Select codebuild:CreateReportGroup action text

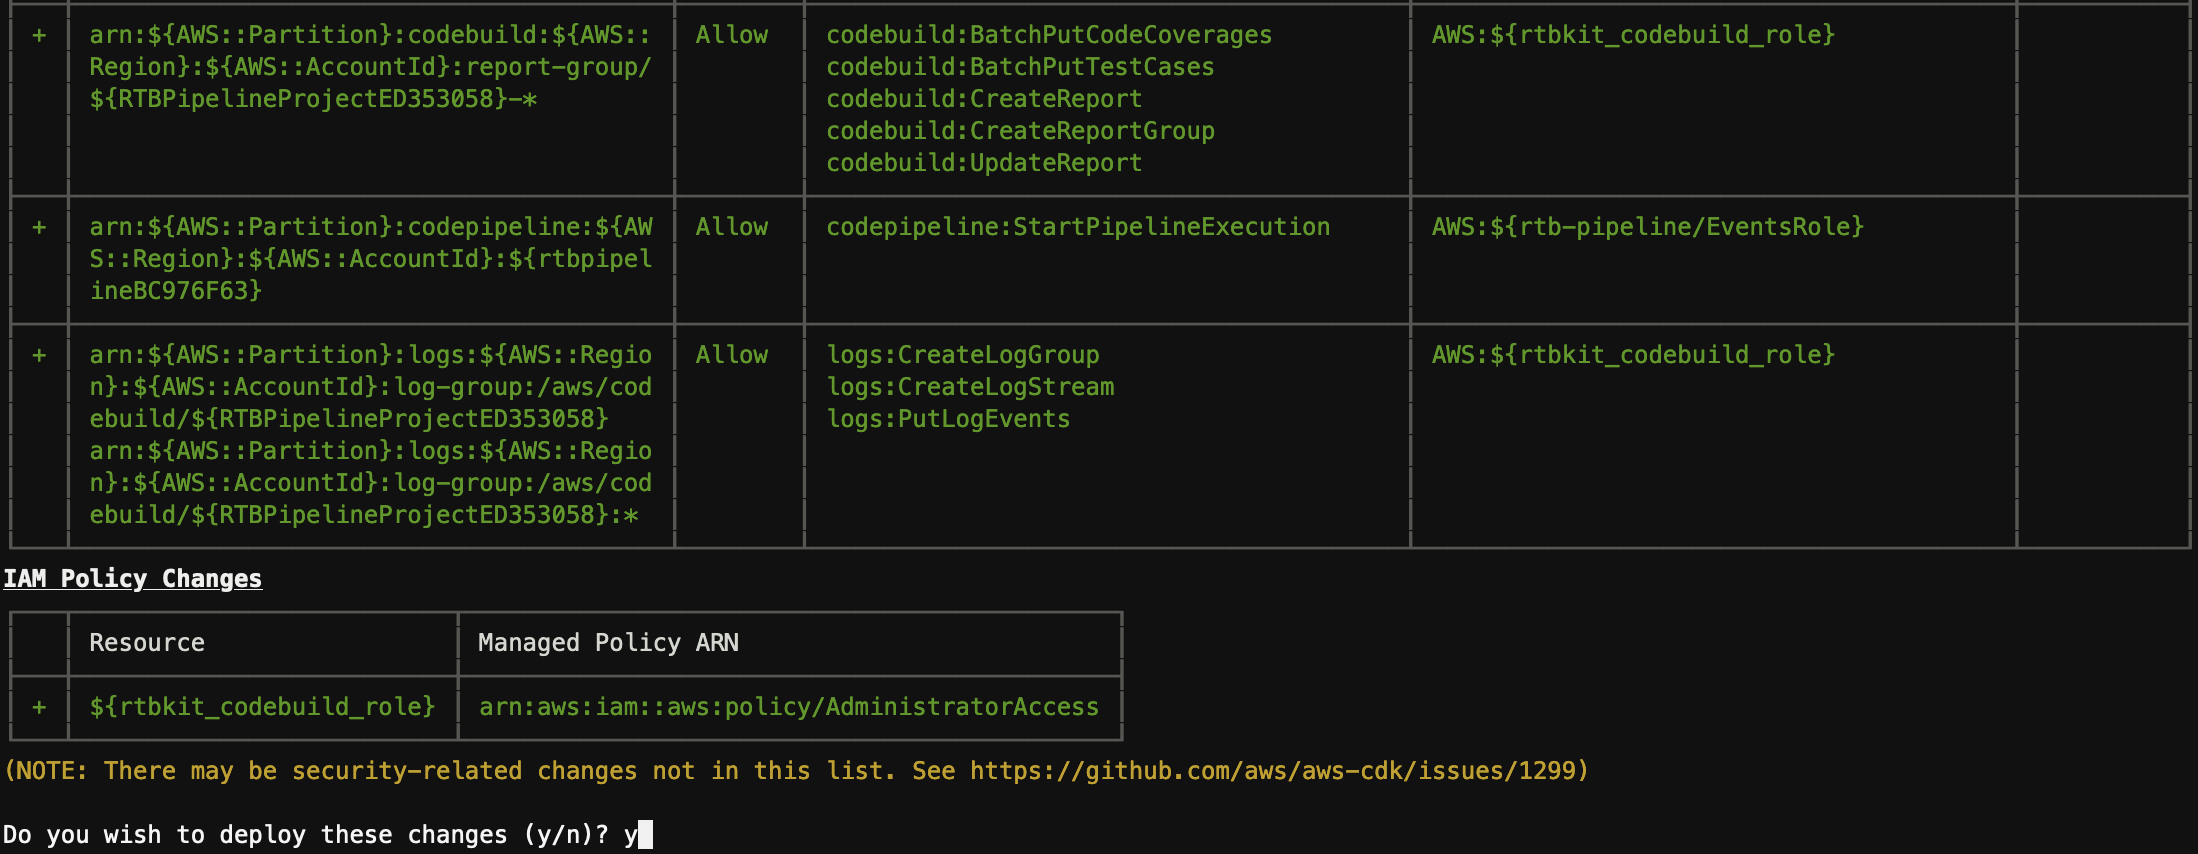1020,131
